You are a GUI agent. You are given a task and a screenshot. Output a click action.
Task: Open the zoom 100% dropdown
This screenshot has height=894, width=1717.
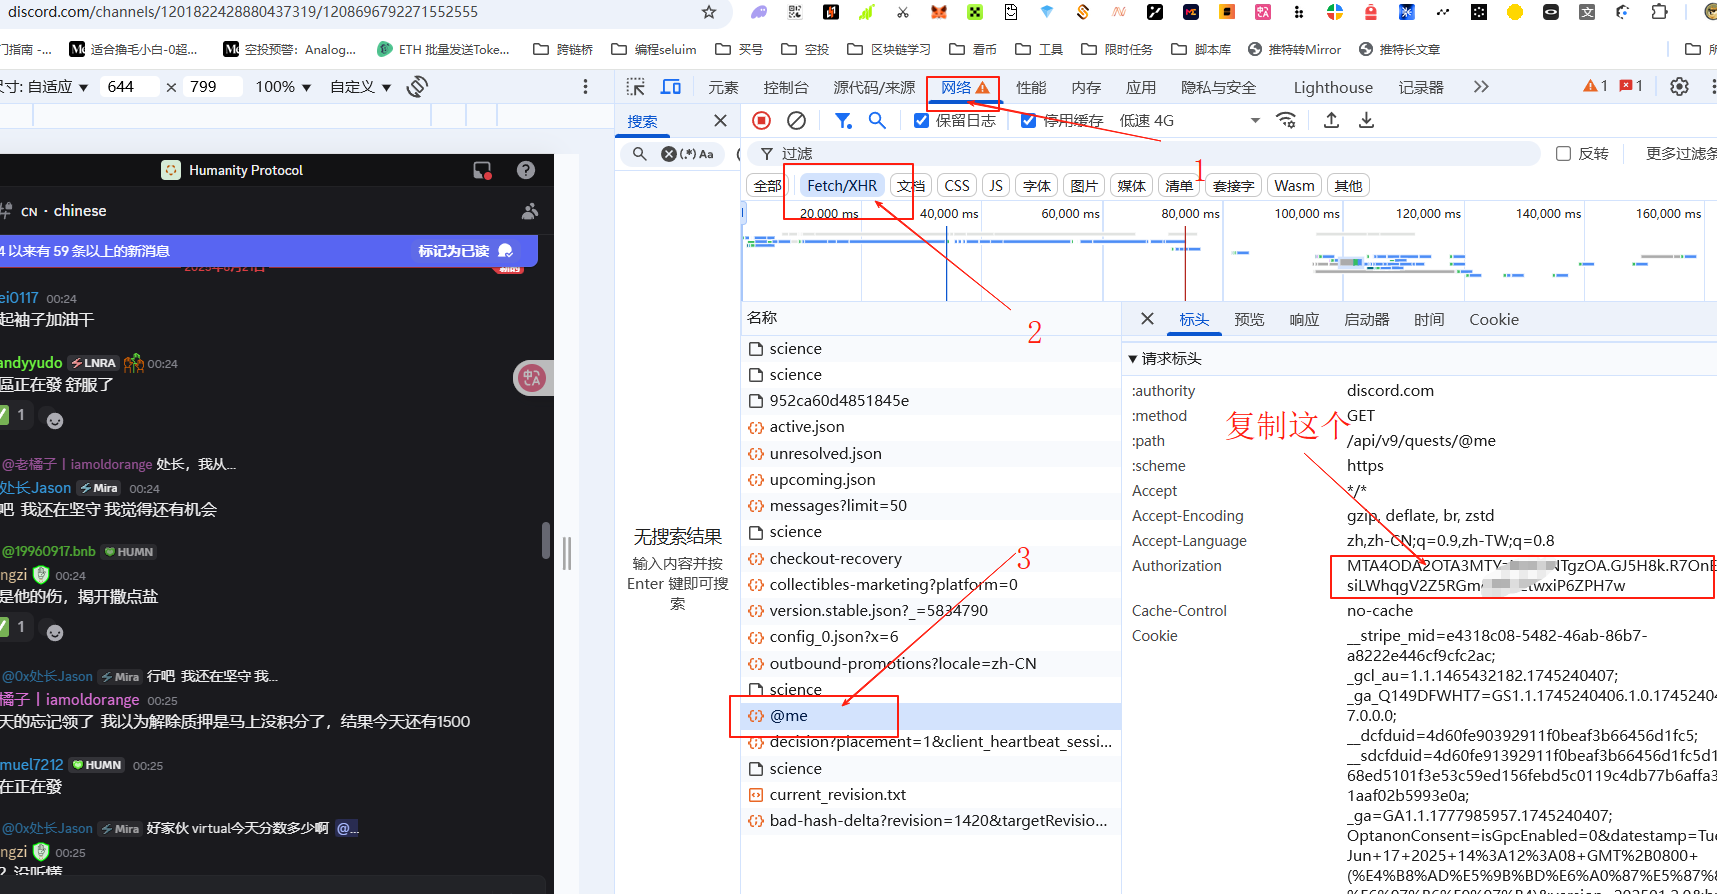[x=283, y=87]
